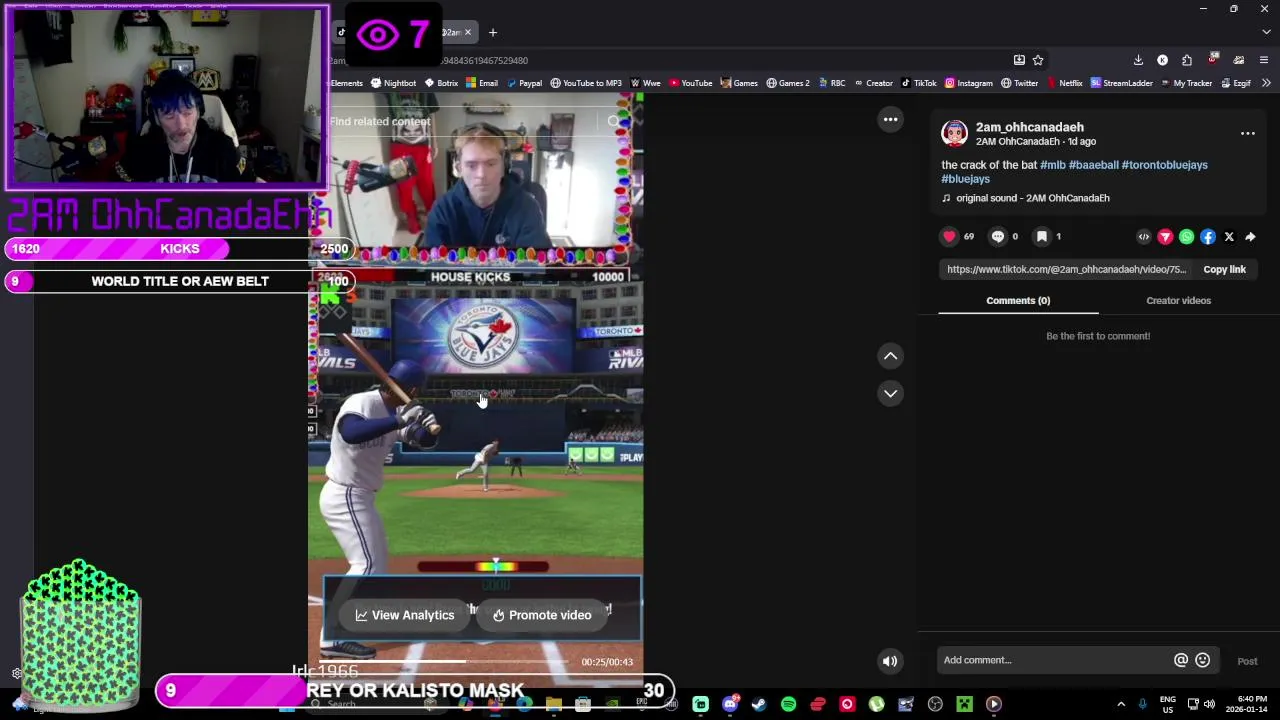Open the #mlb hashtag
Viewport: 1280px width, 720px height.
click(1052, 165)
